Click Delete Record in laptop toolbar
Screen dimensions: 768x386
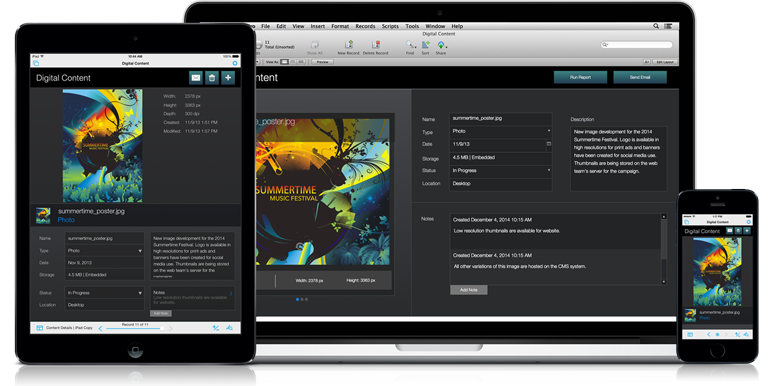pyautogui.click(x=376, y=48)
